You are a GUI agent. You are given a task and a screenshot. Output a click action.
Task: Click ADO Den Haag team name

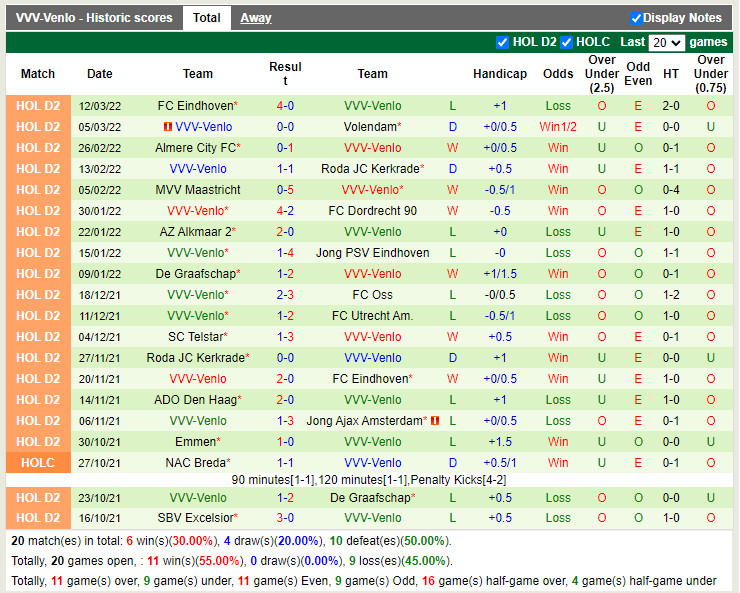pos(195,400)
